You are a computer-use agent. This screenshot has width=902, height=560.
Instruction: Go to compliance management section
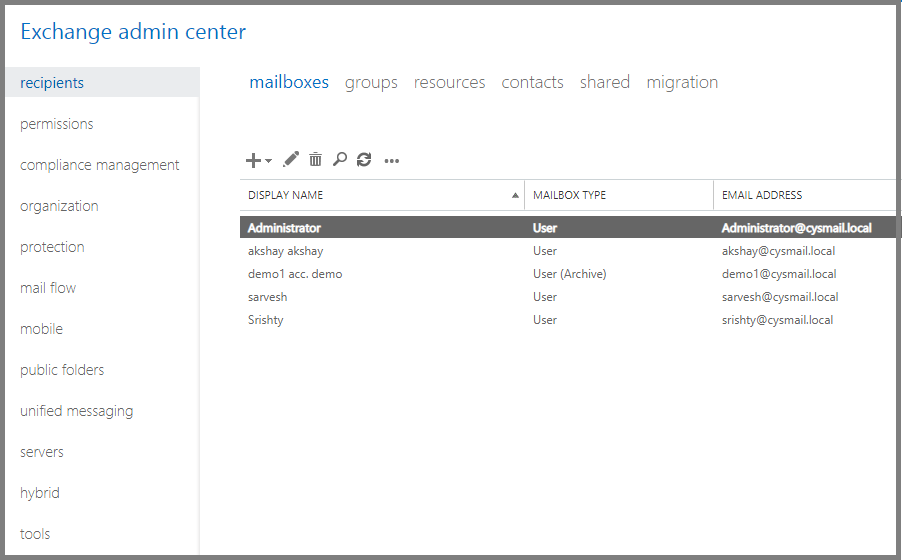point(100,165)
